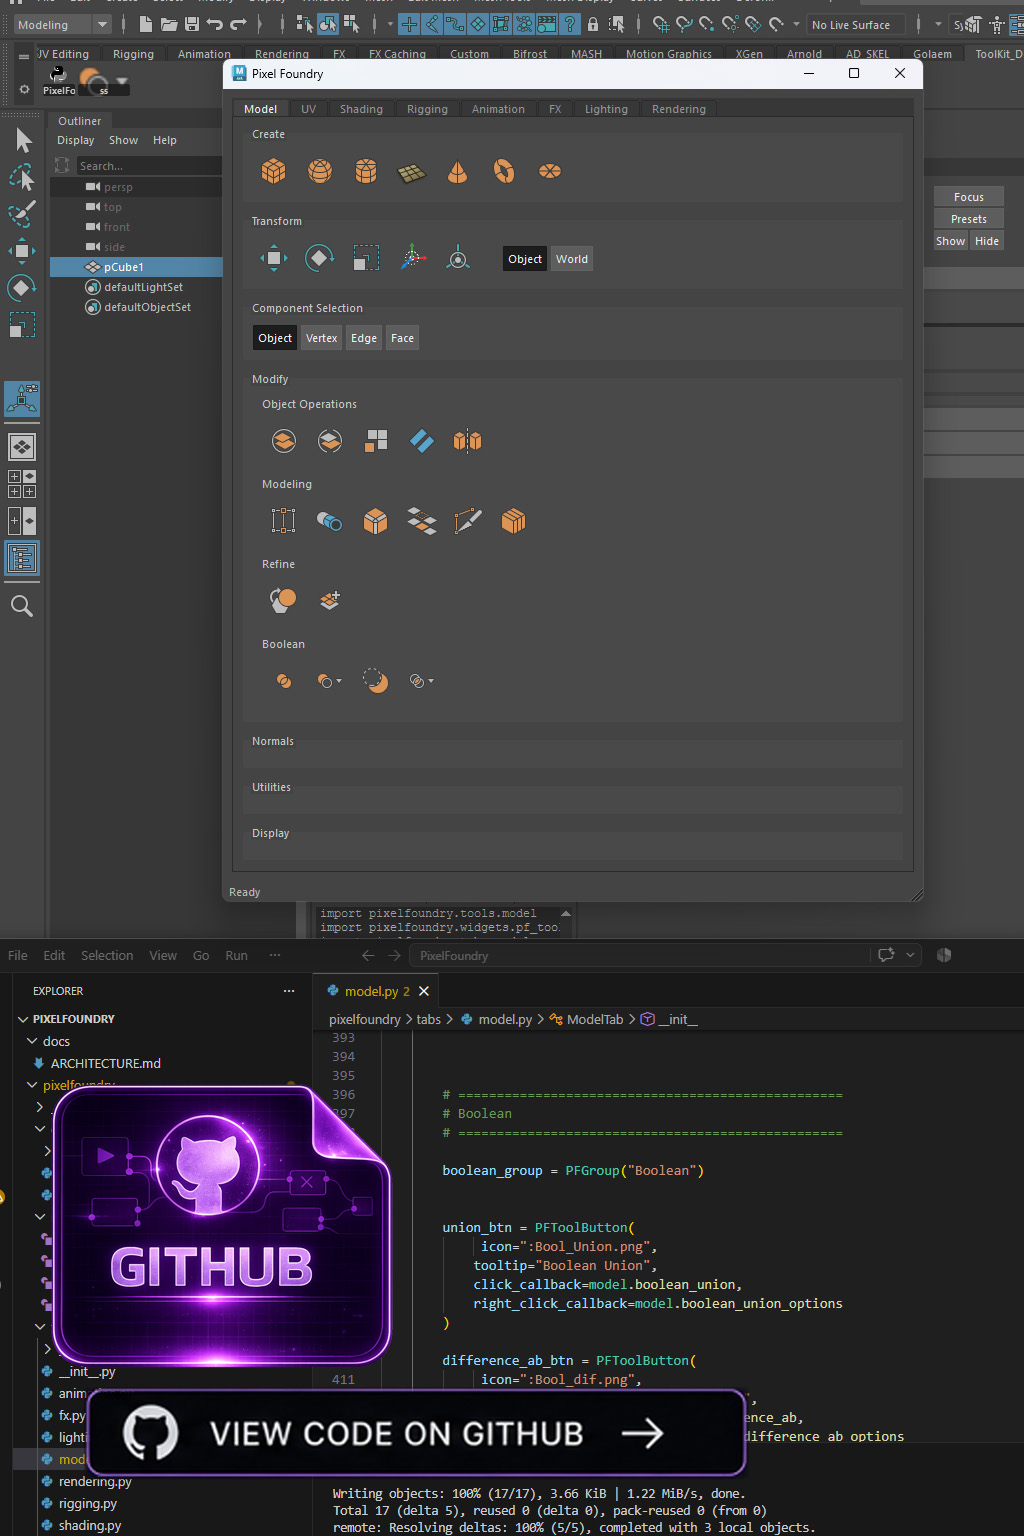
Task: Open the Show menu in the Outliner
Action: pos(124,140)
